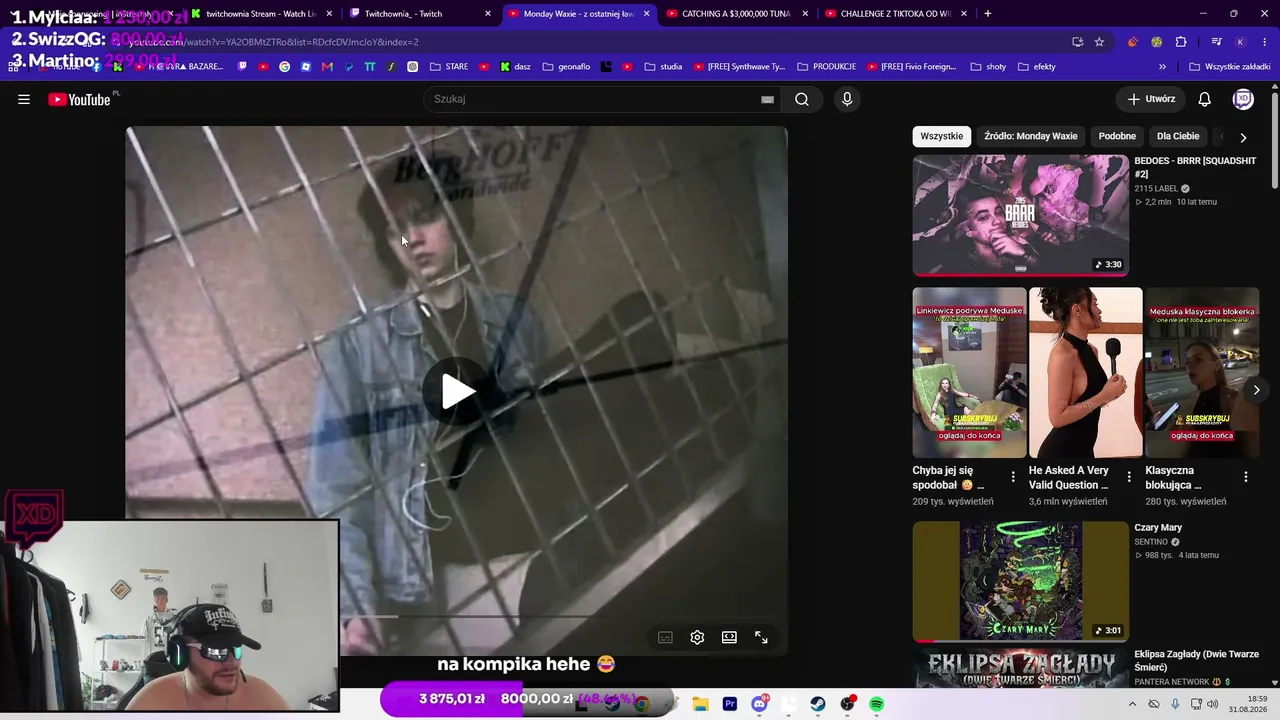Open the BEDOES - BRRR video thumbnail
This screenshot has height=720, width=1280.
1020,215
